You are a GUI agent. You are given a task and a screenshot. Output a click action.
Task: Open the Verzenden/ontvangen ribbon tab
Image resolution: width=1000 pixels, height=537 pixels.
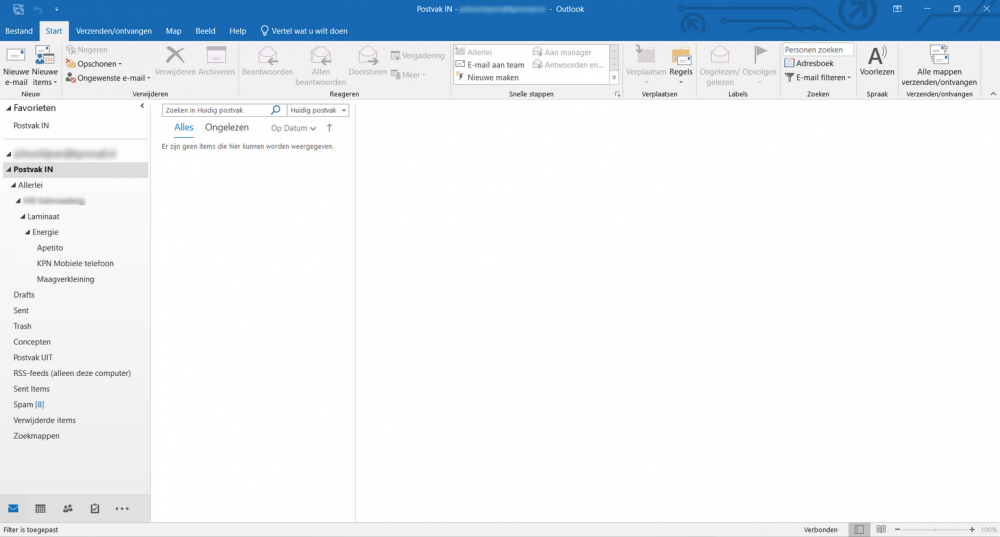[112, 31]
